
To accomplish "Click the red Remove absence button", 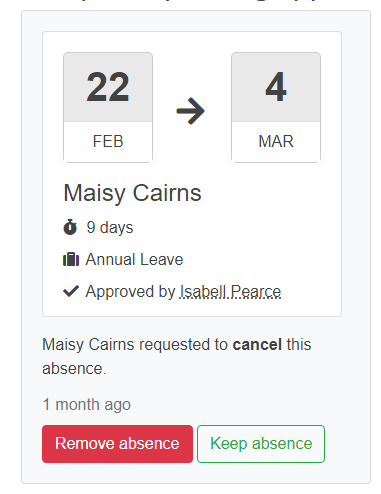I will point(117,444).
